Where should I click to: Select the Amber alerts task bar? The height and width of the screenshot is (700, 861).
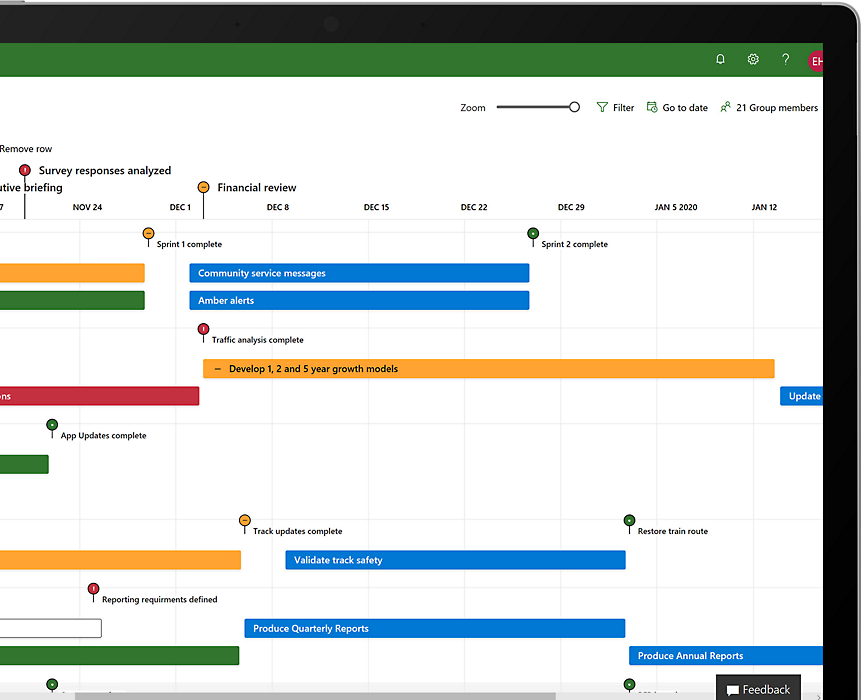(358, 300)
